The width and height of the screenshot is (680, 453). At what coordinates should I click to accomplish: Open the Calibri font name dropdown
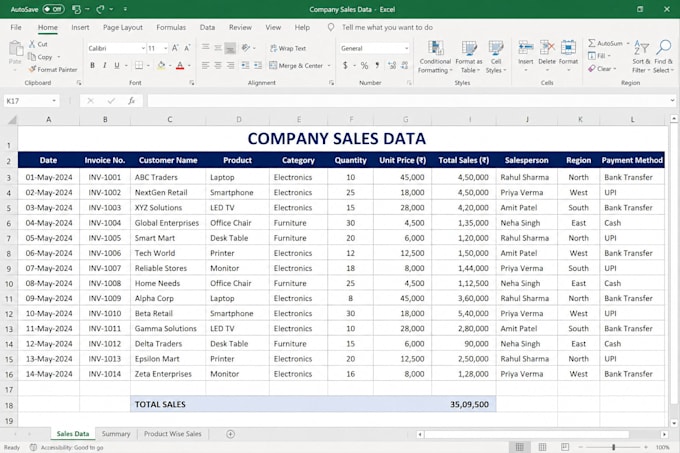pos(143,48)
